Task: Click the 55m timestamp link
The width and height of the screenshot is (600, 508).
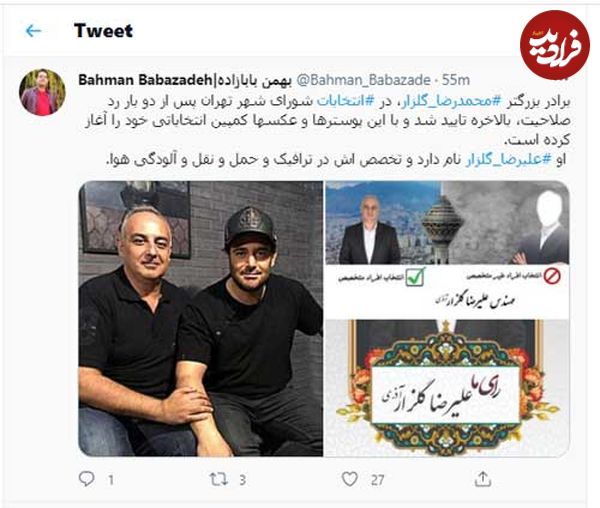Action: (455, 80)
